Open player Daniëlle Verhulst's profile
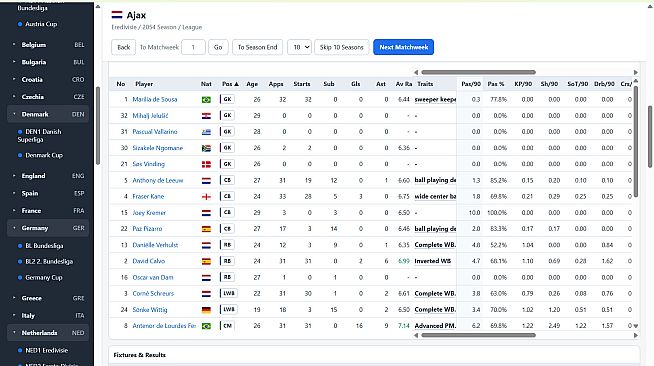The width and height of the screenshot is (654, 366). click(155, 245)
